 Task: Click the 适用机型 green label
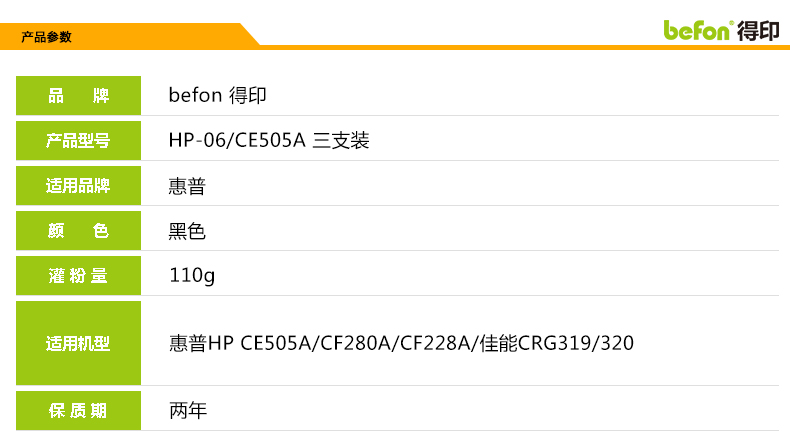[78, 344]
